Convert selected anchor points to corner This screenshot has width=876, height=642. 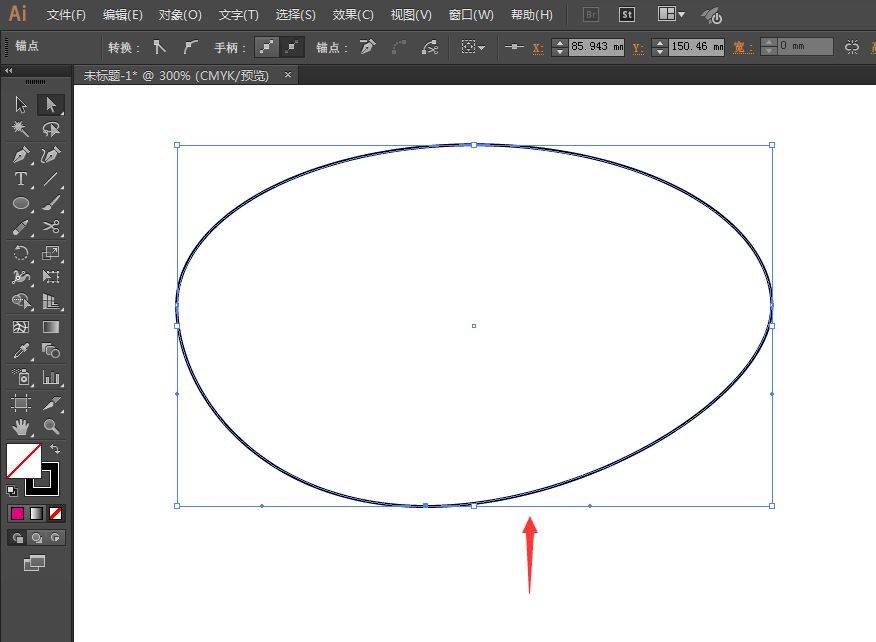159,47
